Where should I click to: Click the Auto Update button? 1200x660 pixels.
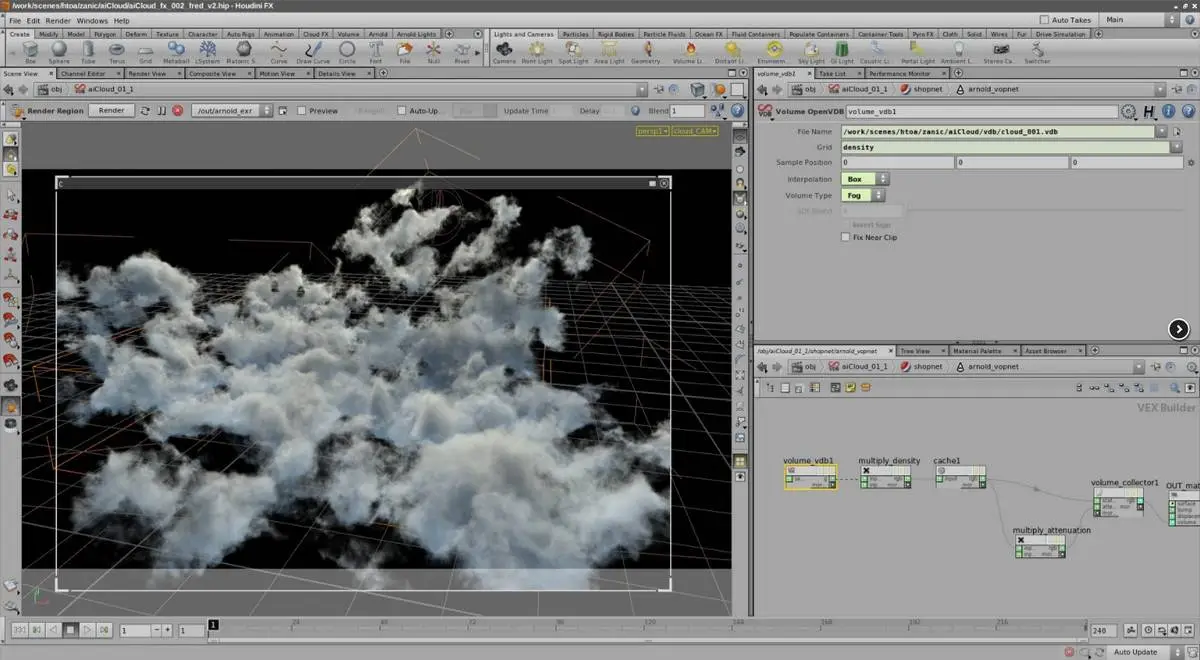(1135, 652)
